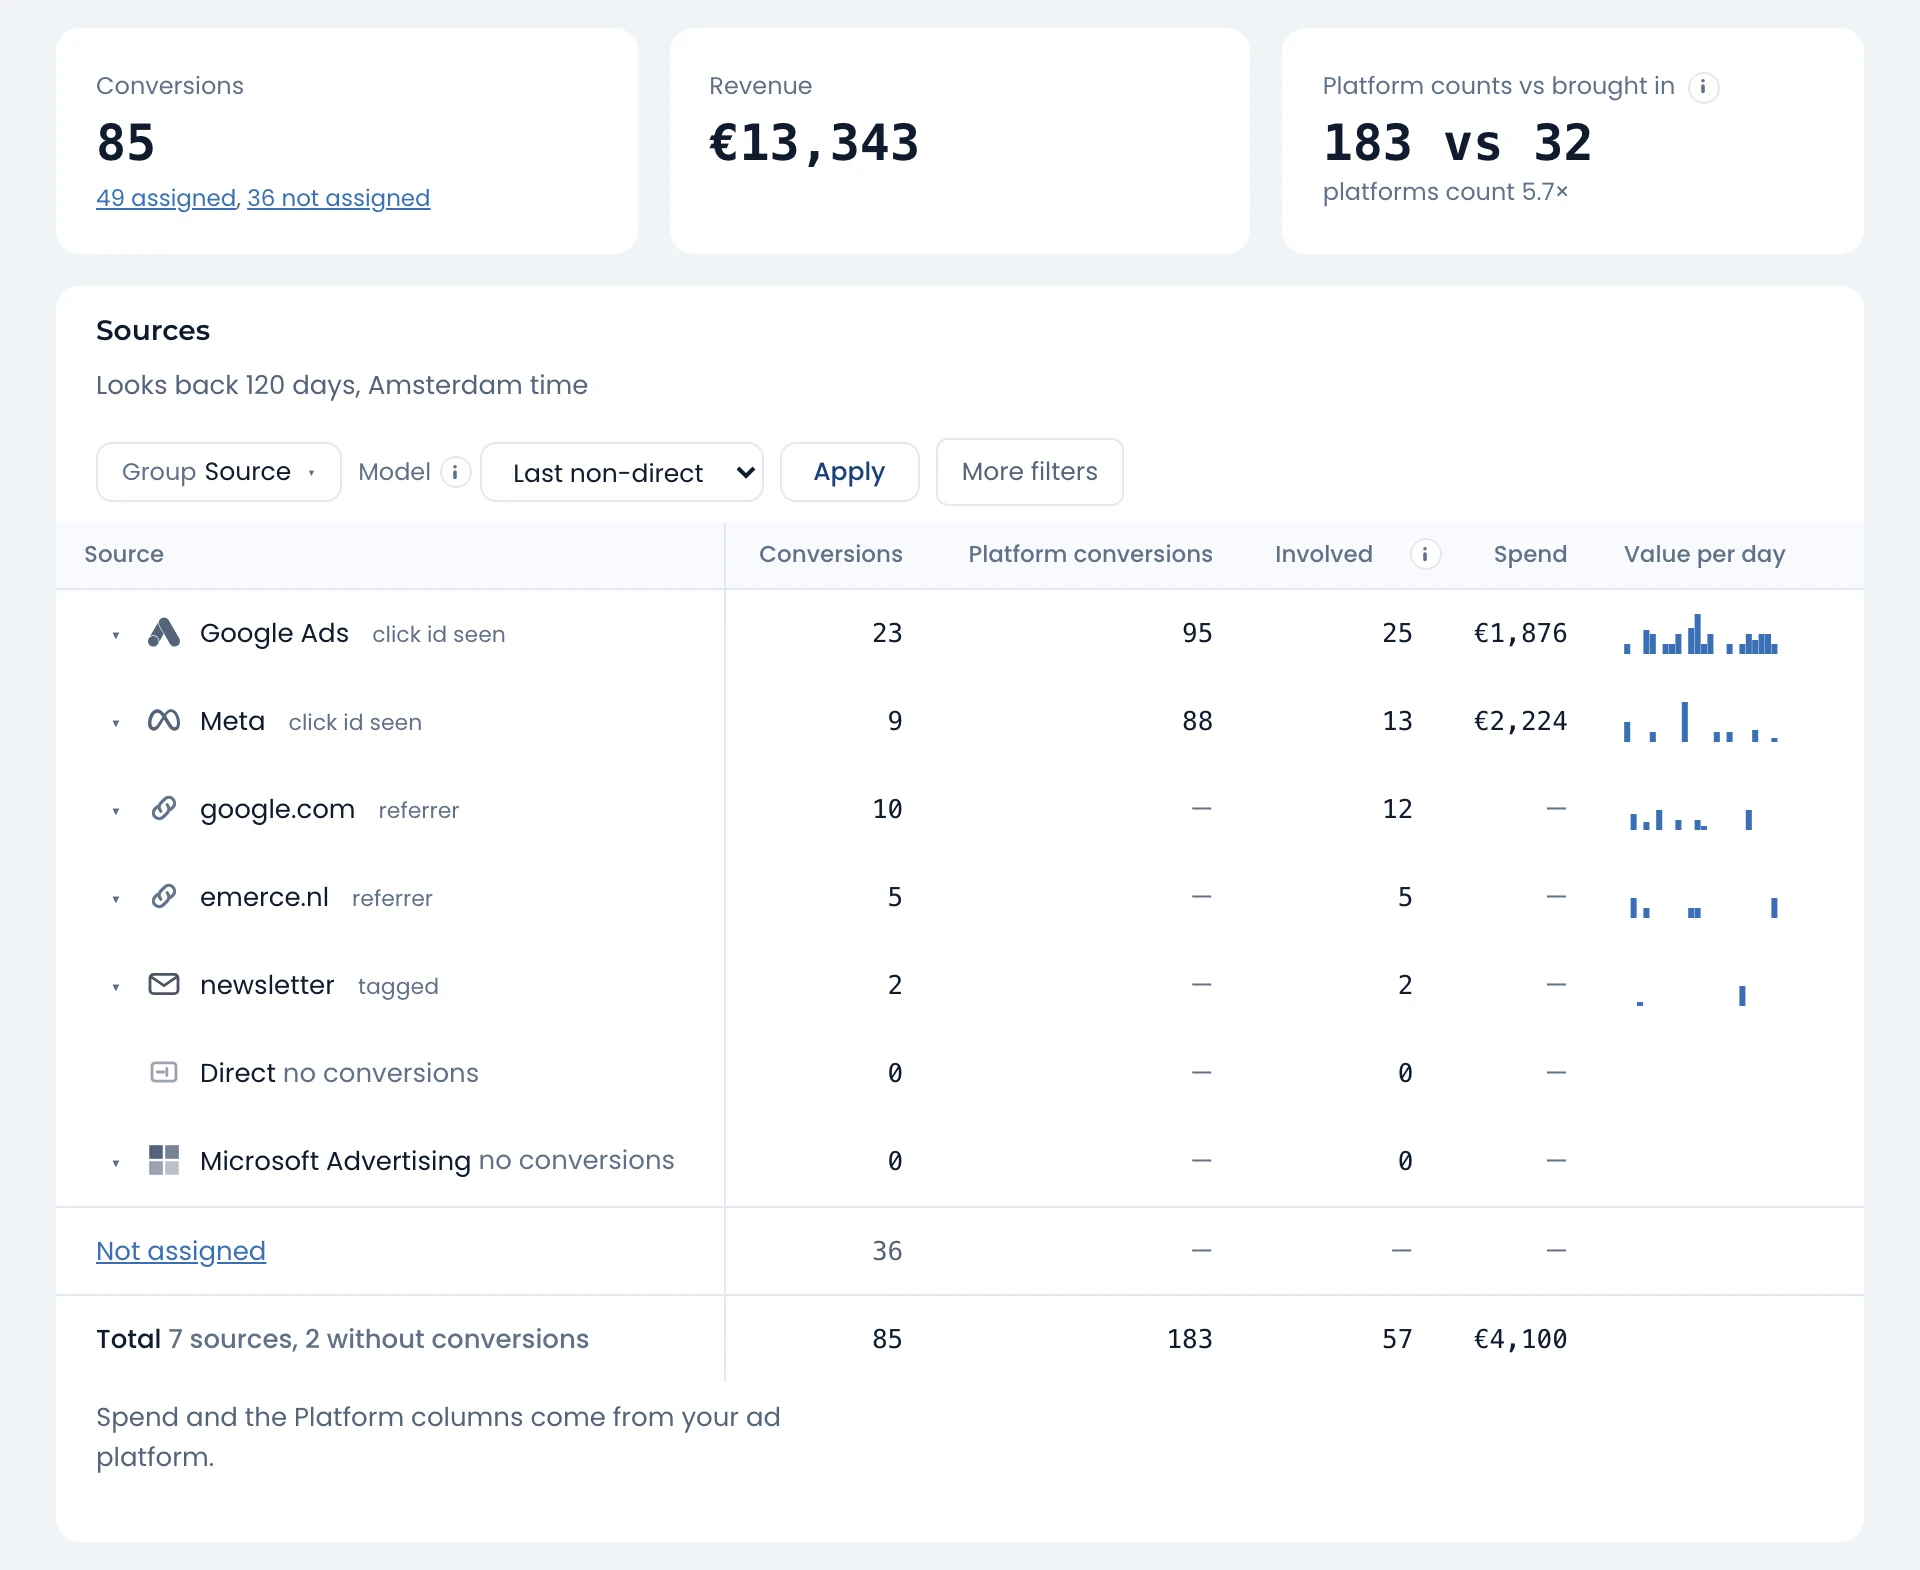Click the google.com source name
The width and height of the screenshot is (1920, 1570).
tap(277, 809)
